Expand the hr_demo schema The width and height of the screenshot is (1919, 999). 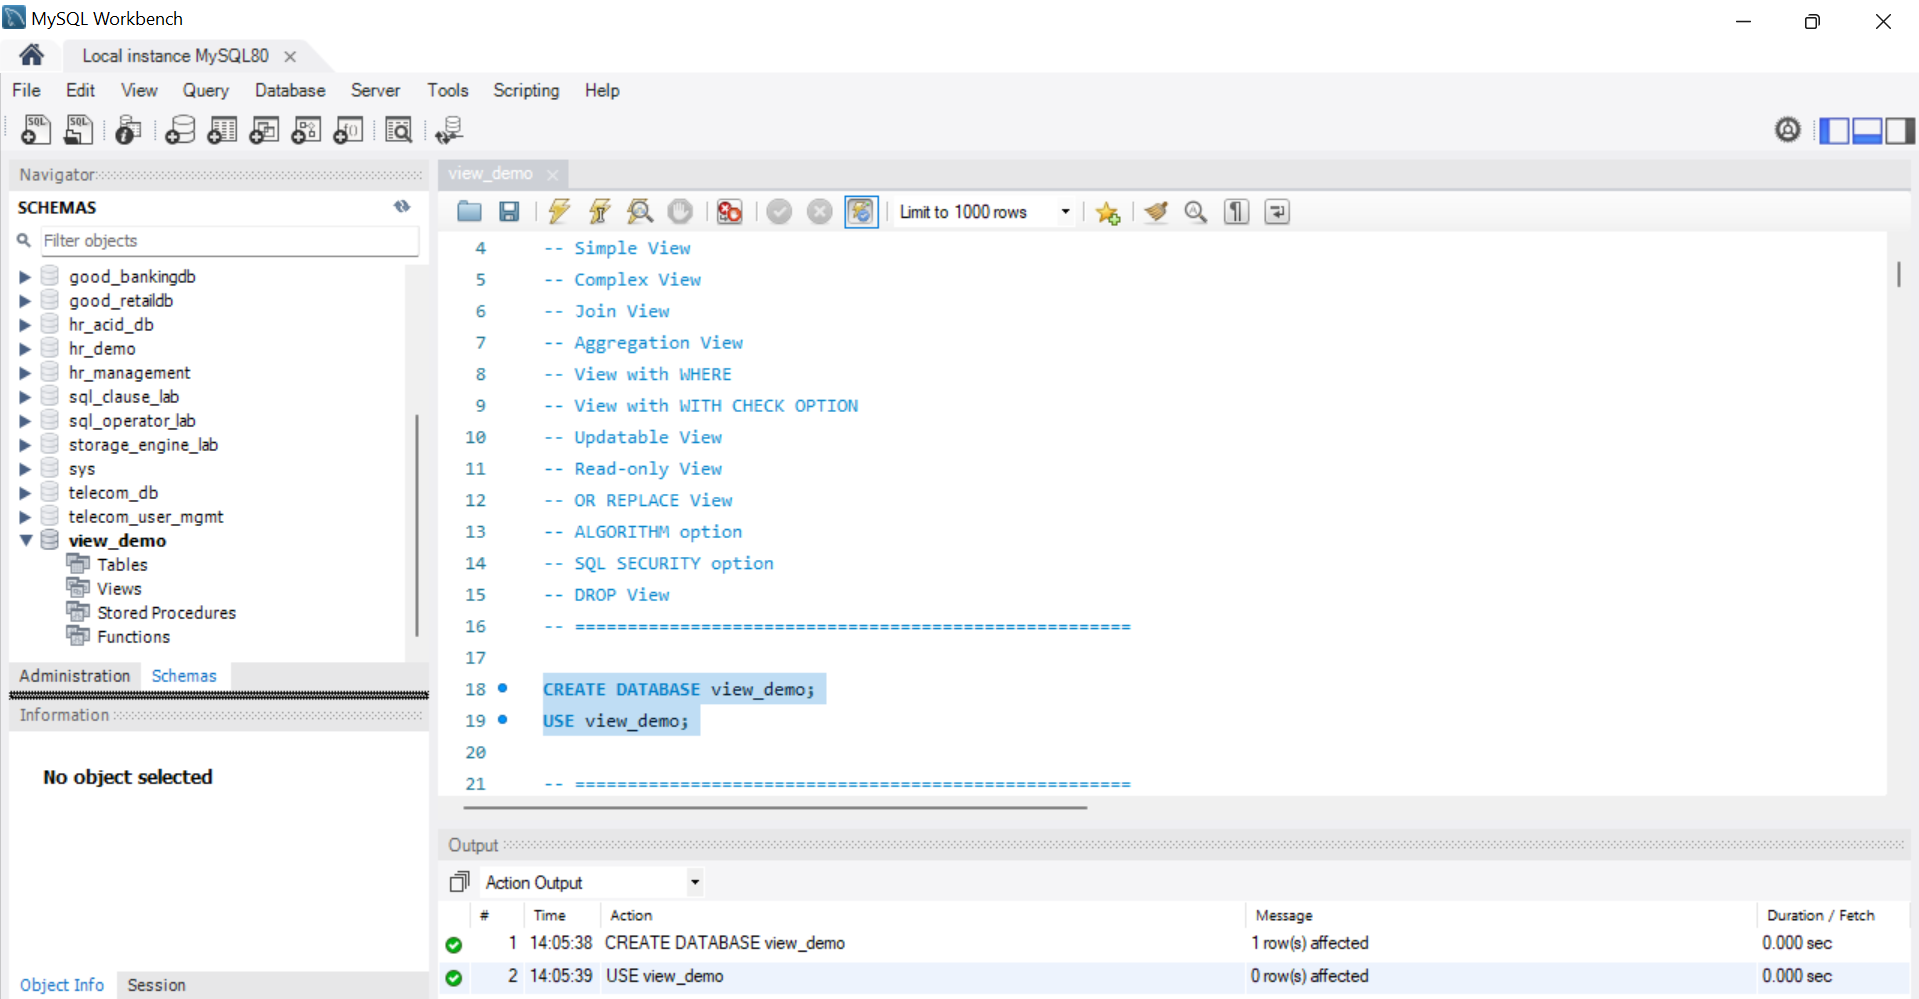pyautogui.click(x=25, y=349)
